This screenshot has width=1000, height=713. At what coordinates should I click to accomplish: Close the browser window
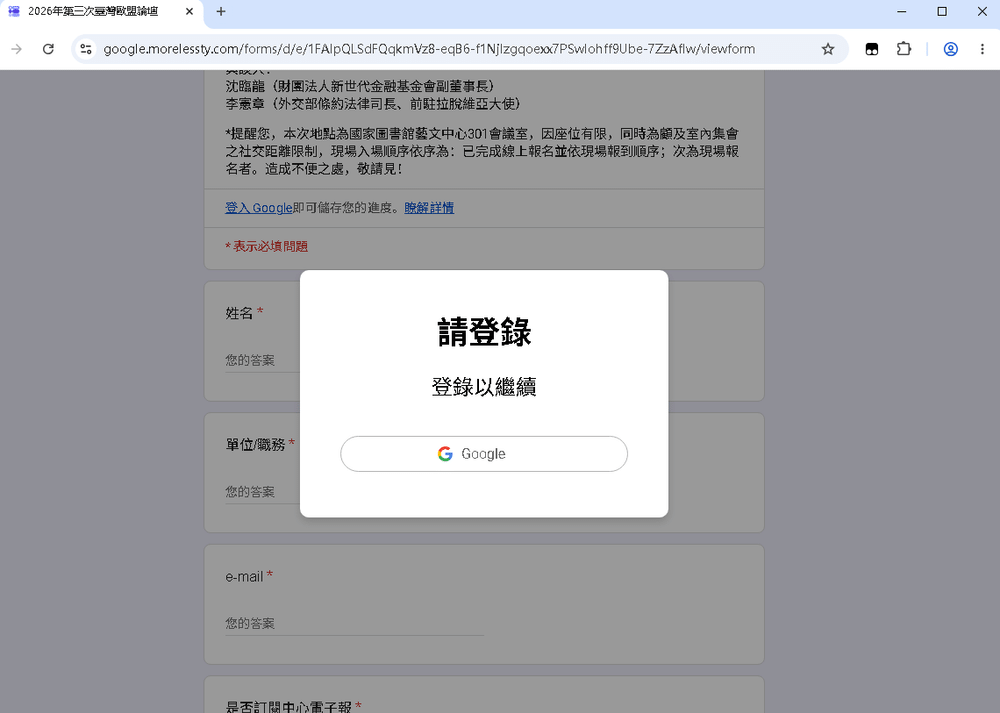tap(982, 11)
